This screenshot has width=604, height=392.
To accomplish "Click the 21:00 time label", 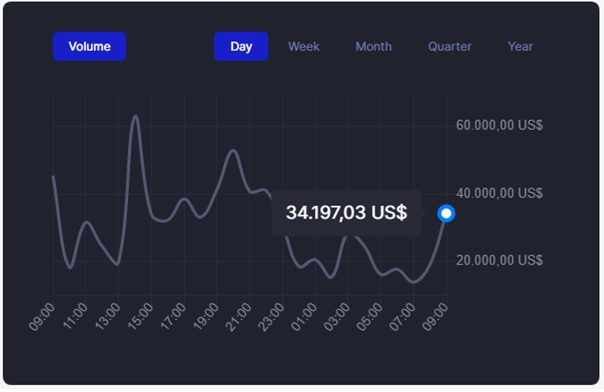I will [239, 317].
